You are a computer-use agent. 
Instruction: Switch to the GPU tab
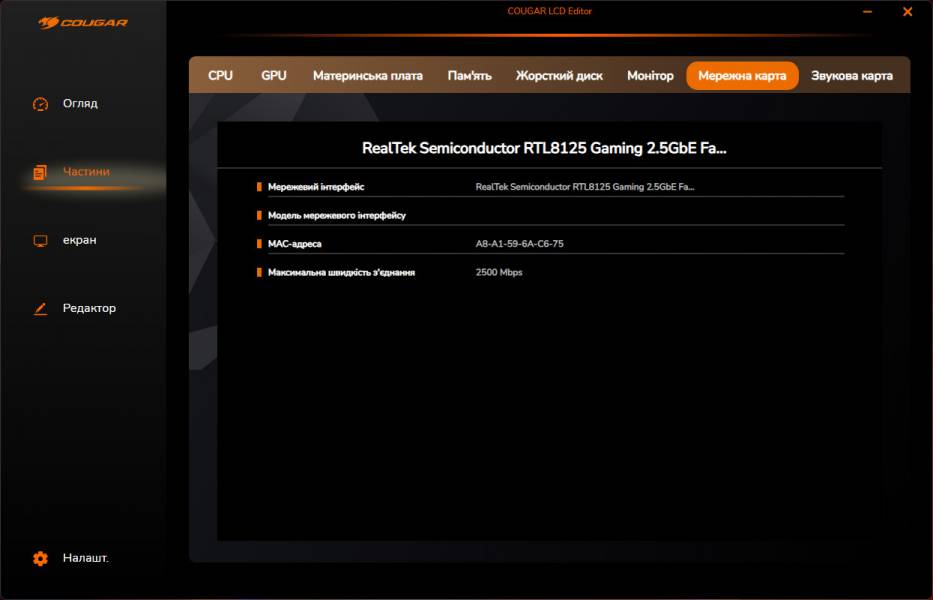coord(273,76)
